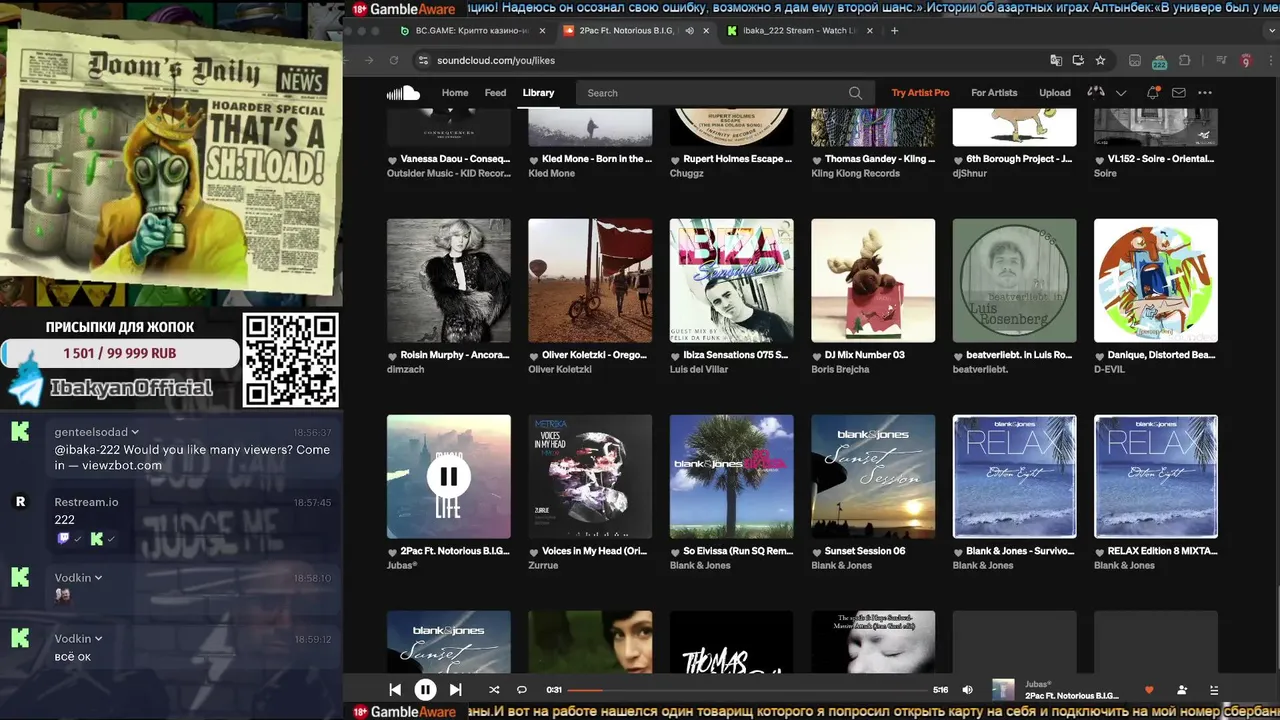
Task: Open the Library menu item
Action: (x=538, y=93)
